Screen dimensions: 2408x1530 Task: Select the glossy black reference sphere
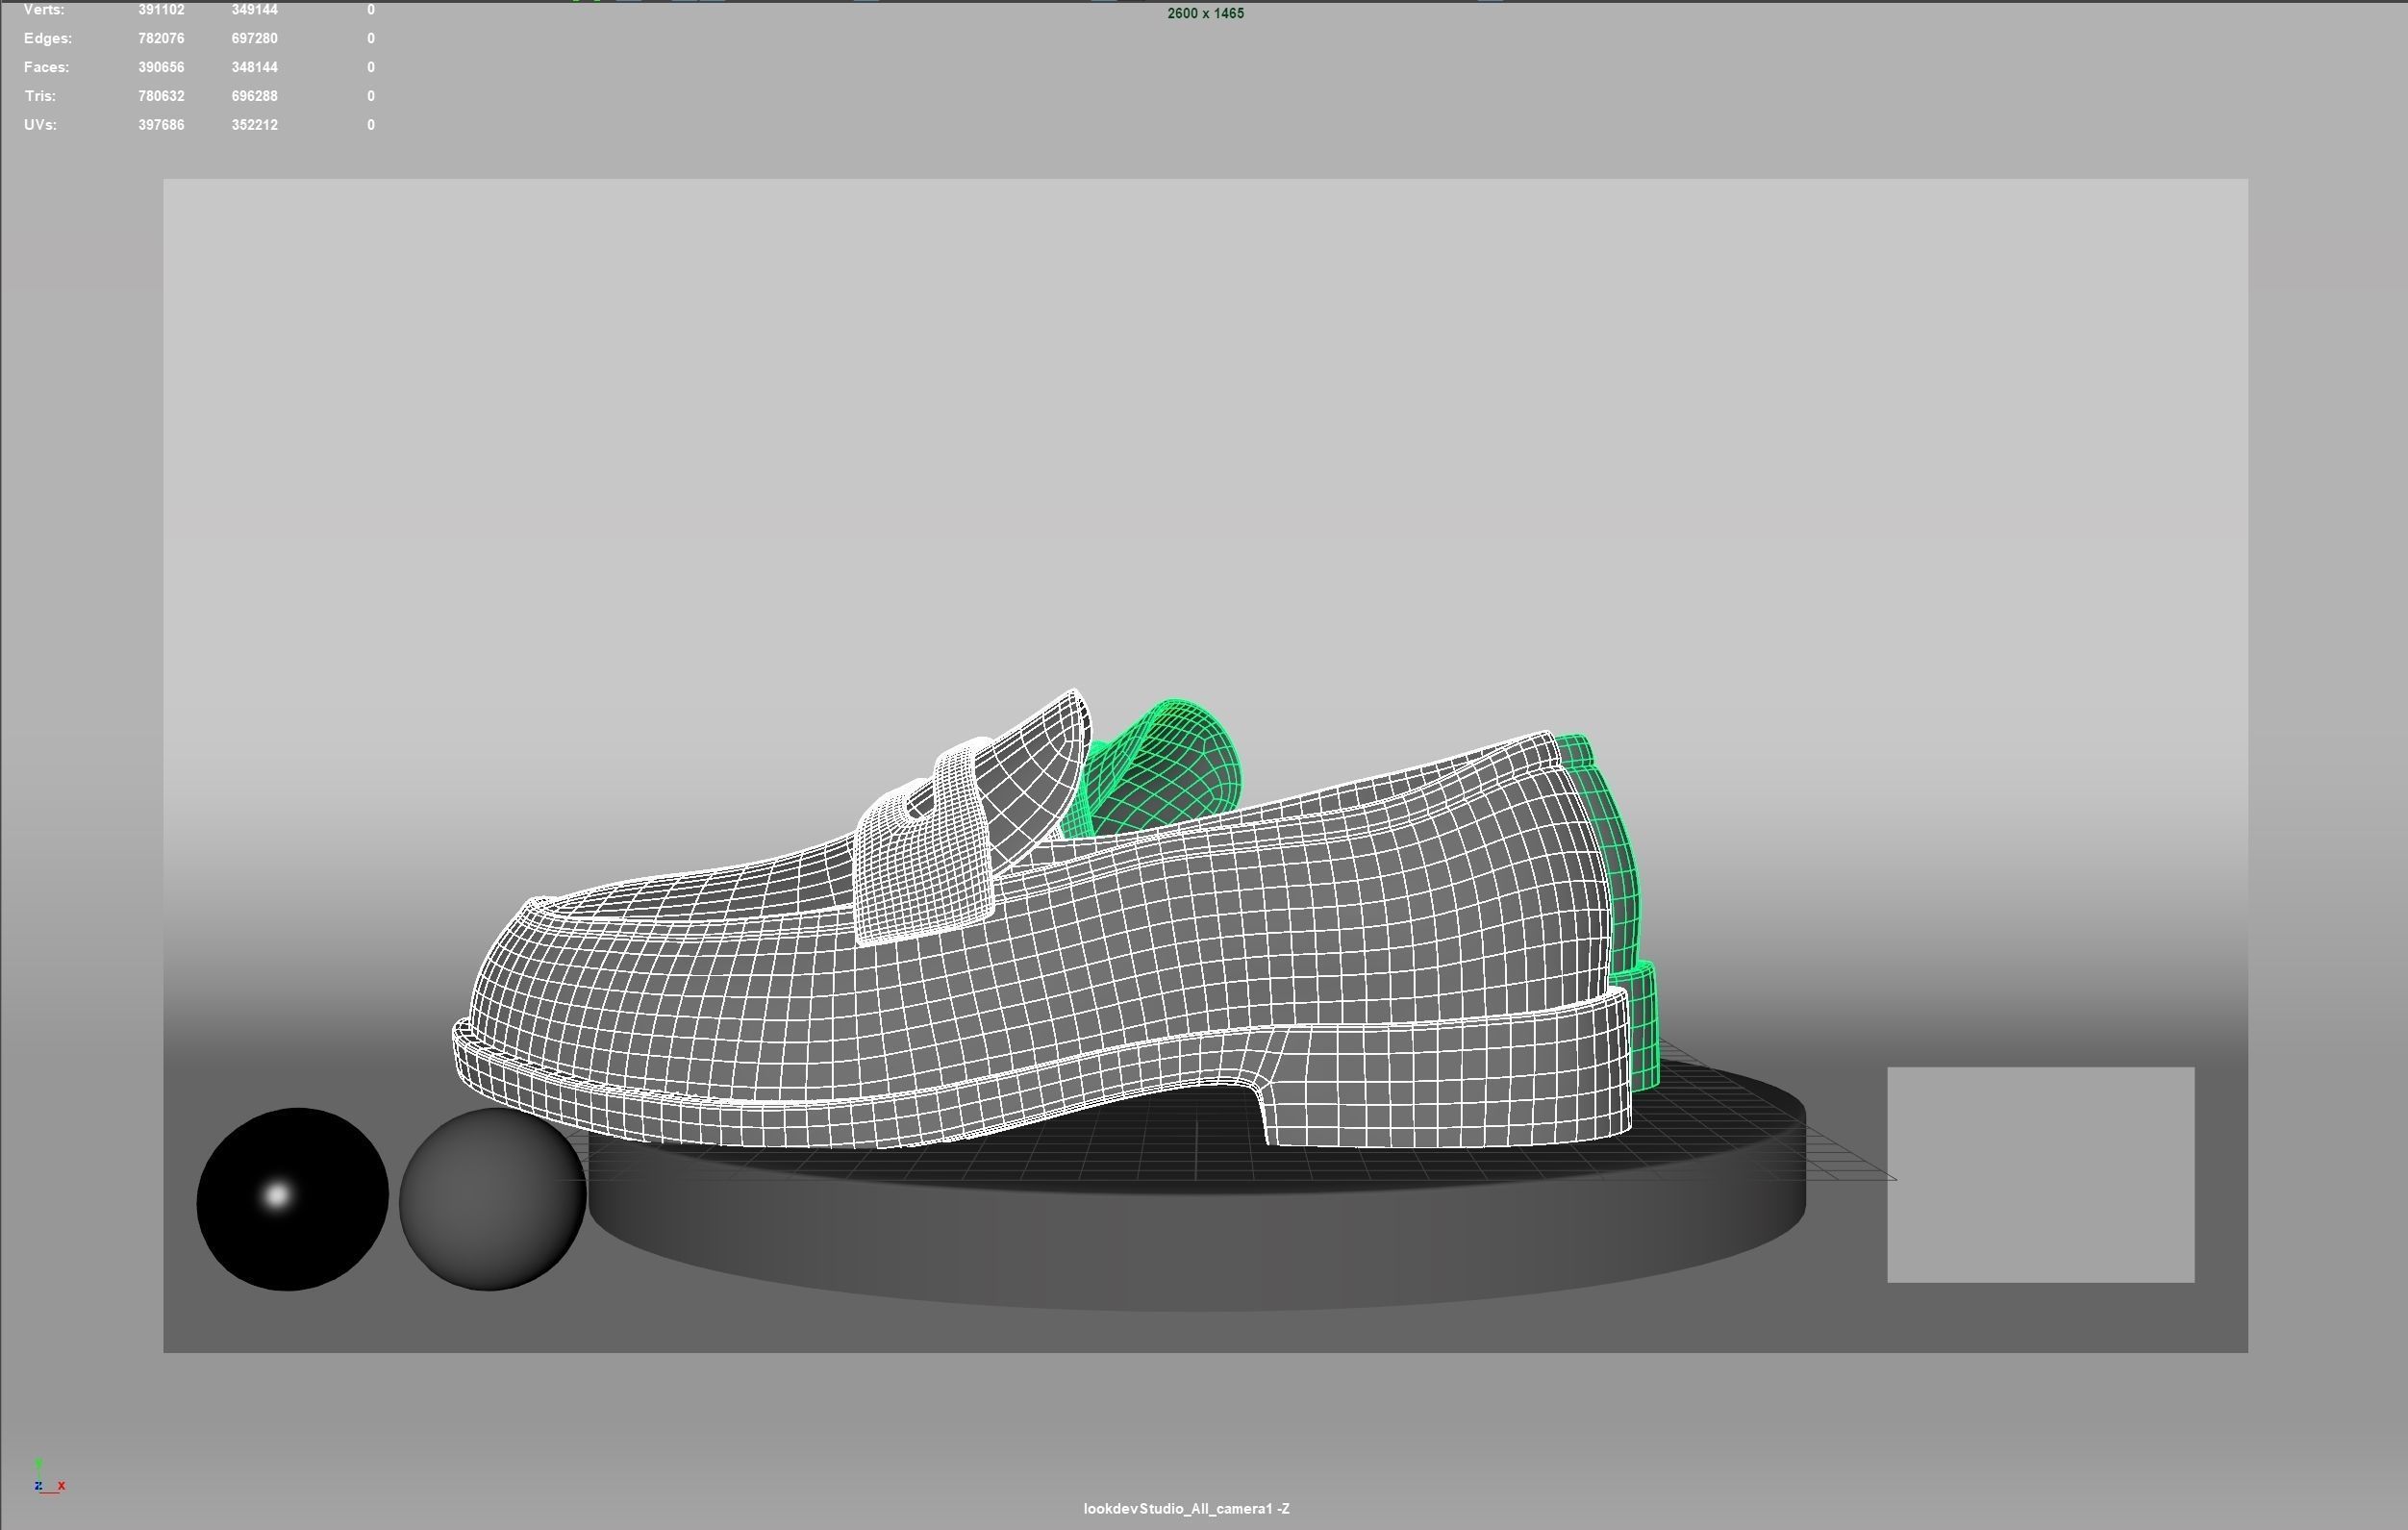tap(292, 1198)
